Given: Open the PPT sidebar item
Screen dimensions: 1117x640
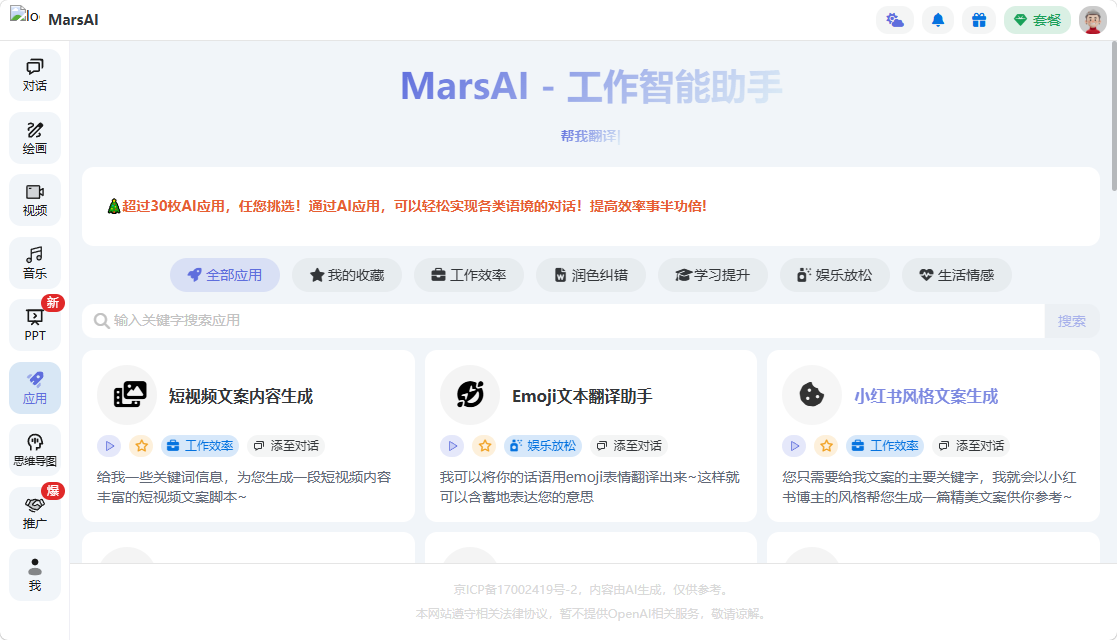Looking at the screenshot, I should pos(35,325).
